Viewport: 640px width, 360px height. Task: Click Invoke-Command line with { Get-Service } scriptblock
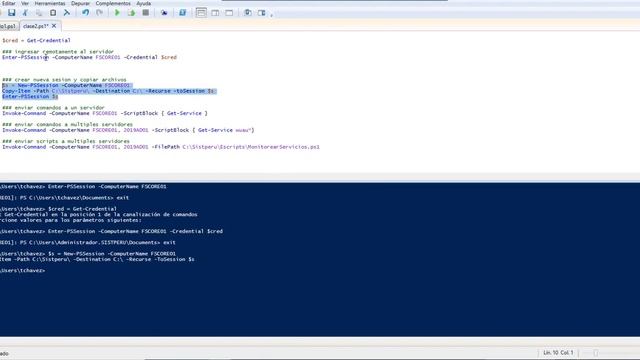105,113
